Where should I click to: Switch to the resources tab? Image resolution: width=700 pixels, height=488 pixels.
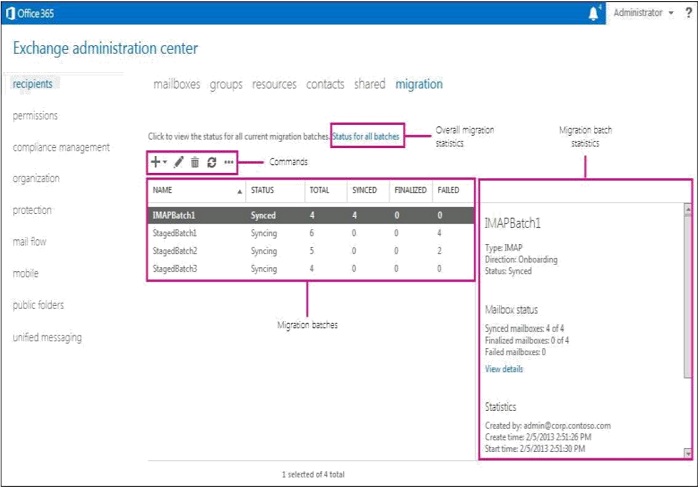274,84
